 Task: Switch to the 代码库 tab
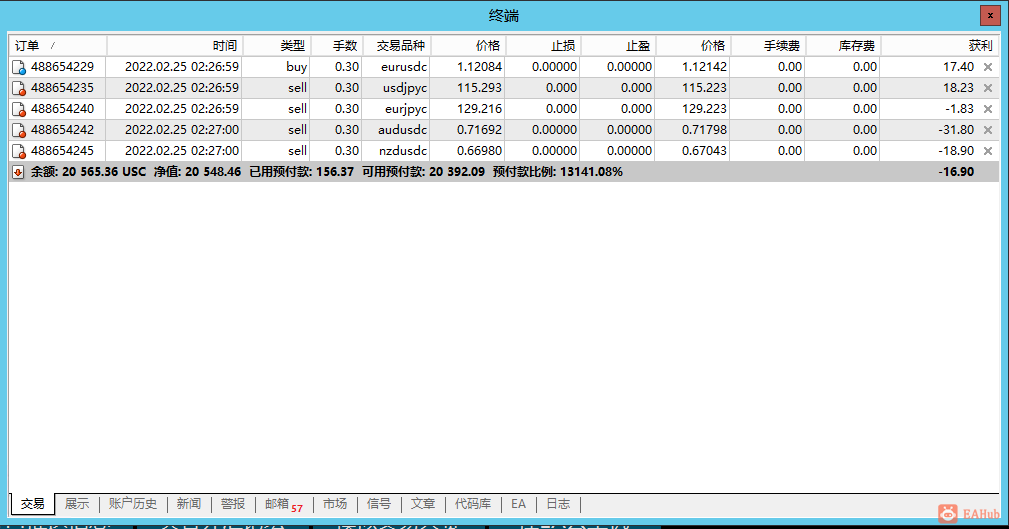pos(472,504)
